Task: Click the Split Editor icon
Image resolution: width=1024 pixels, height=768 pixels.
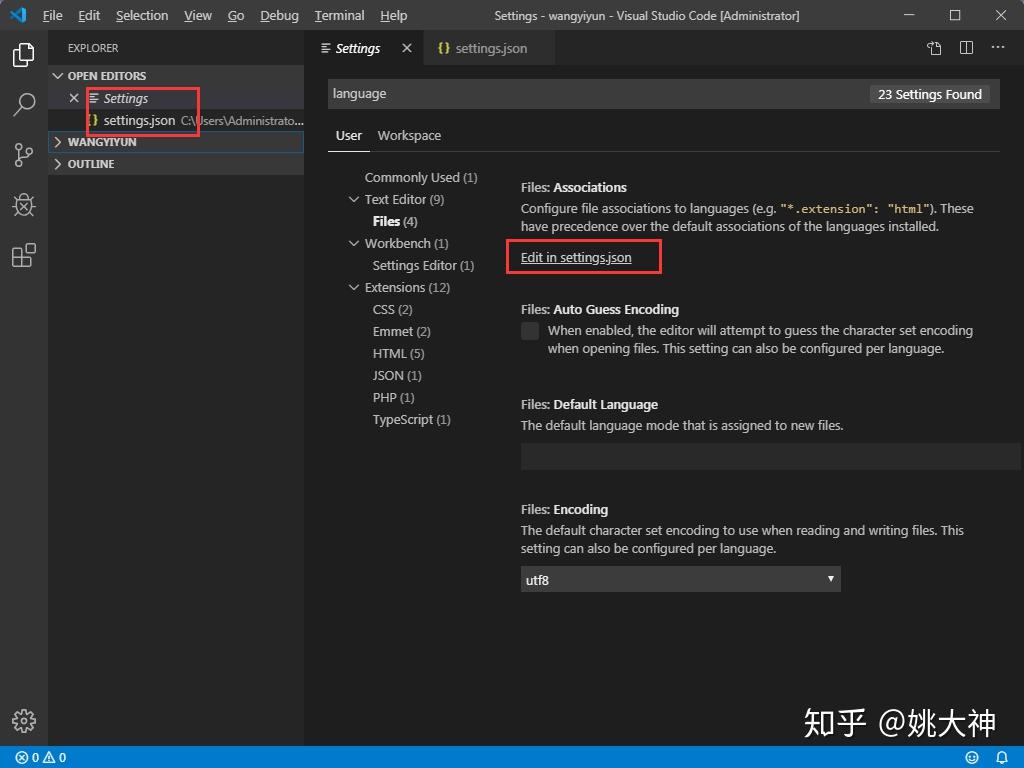Action: 967,48
